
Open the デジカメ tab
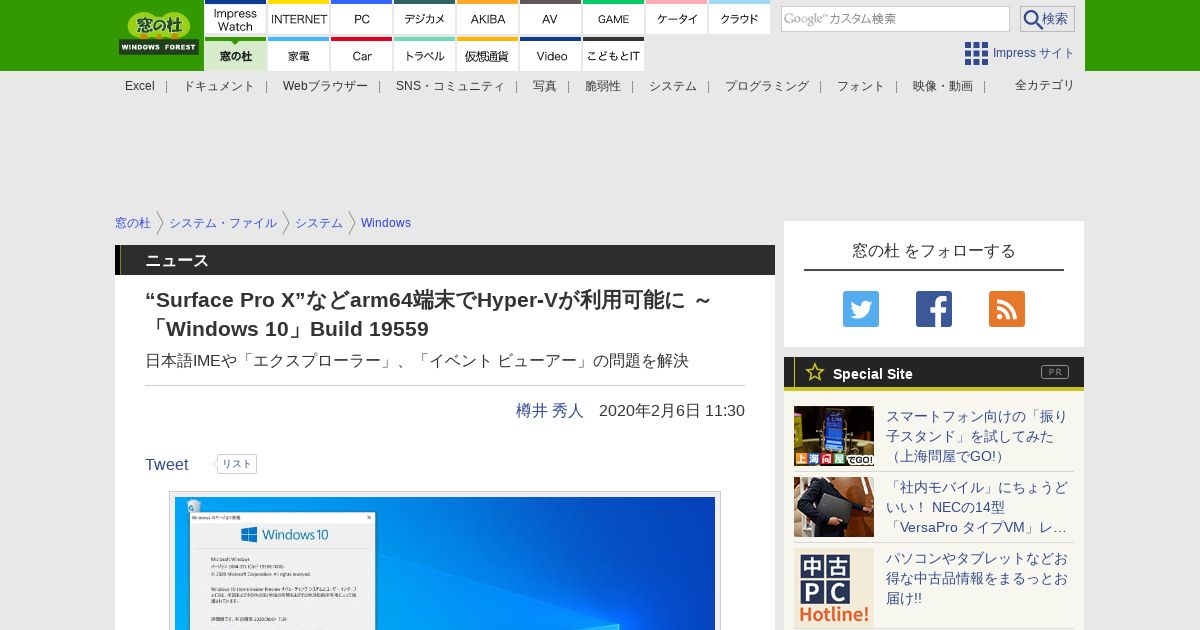click(425, 18)
